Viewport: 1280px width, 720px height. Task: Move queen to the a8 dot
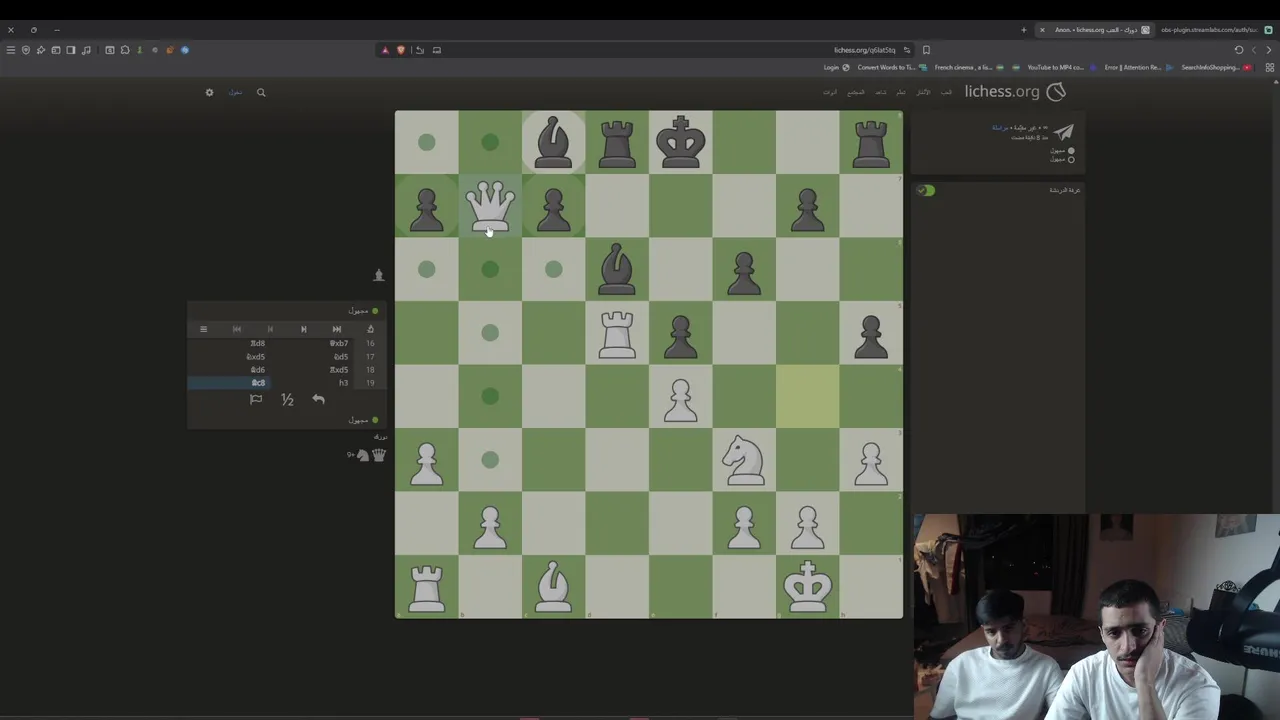tap(427, 142)
